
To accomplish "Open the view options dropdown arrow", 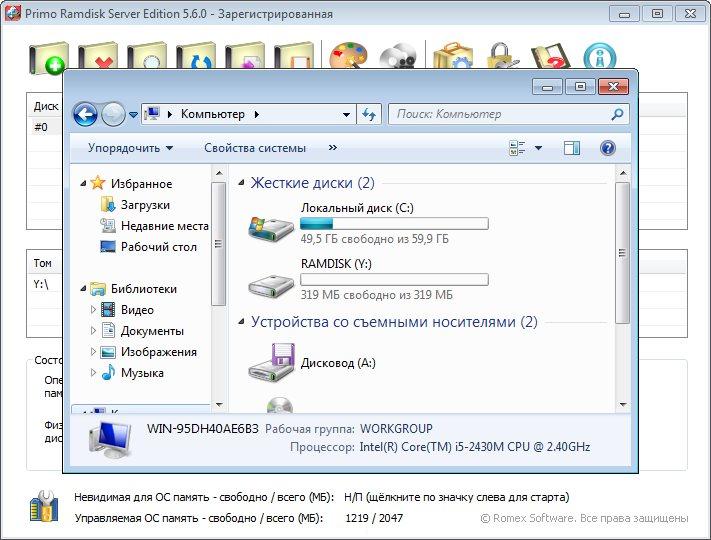I will click(538, 148).
